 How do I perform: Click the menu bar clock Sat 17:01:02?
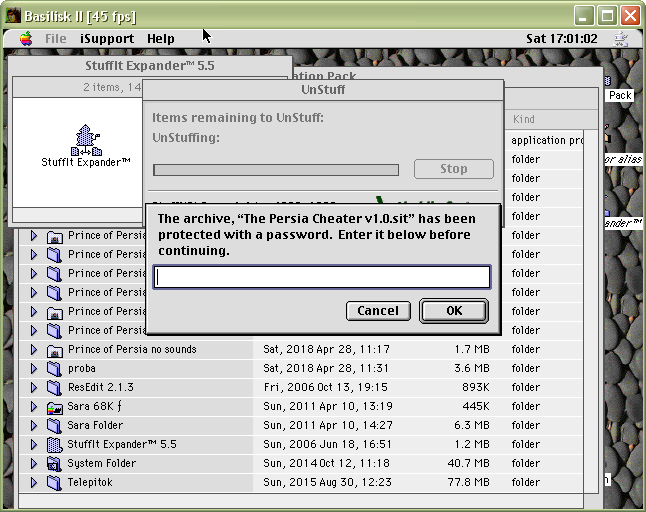pos(562,39)
